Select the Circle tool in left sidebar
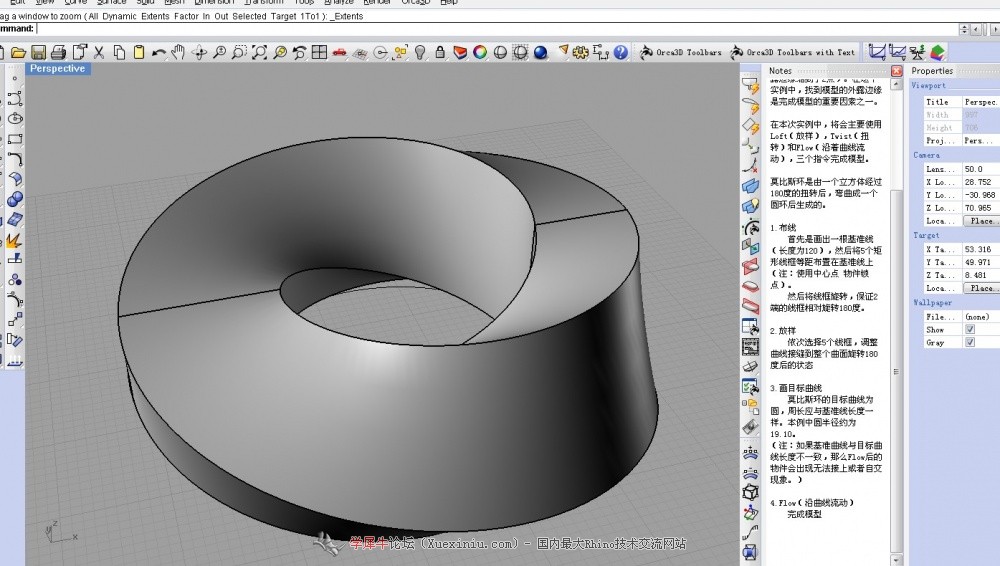This screenshot has height=566, width=1000. pyautogui.click(x=15, y=118)
